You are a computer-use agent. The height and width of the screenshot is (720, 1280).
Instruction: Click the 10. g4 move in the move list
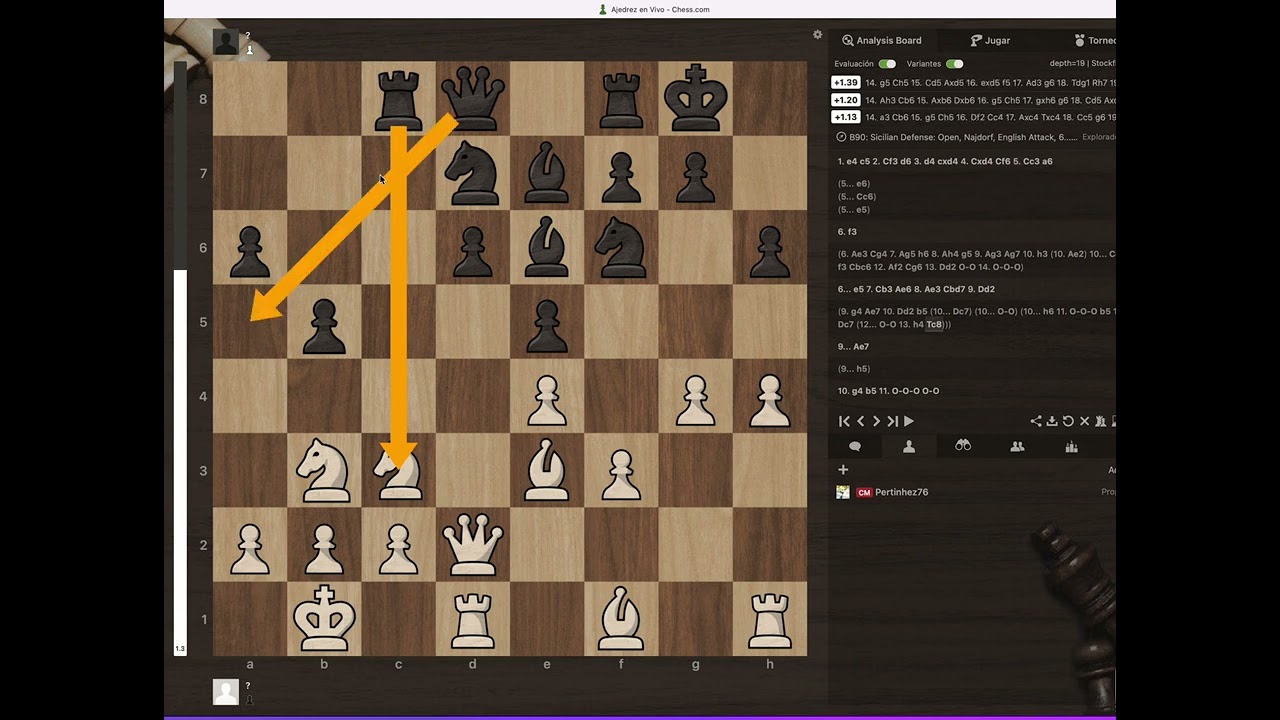(x=850, y=391)
